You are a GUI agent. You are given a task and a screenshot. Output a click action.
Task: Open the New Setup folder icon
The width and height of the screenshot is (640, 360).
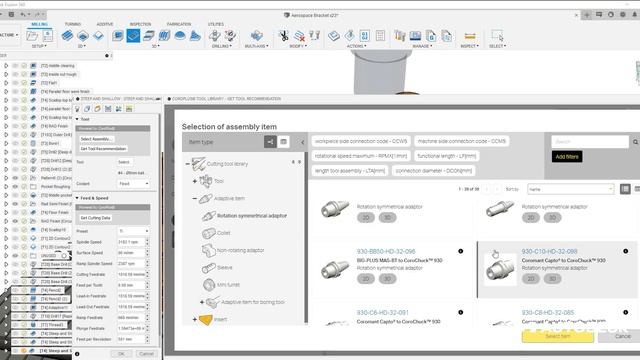coord(32,36)
